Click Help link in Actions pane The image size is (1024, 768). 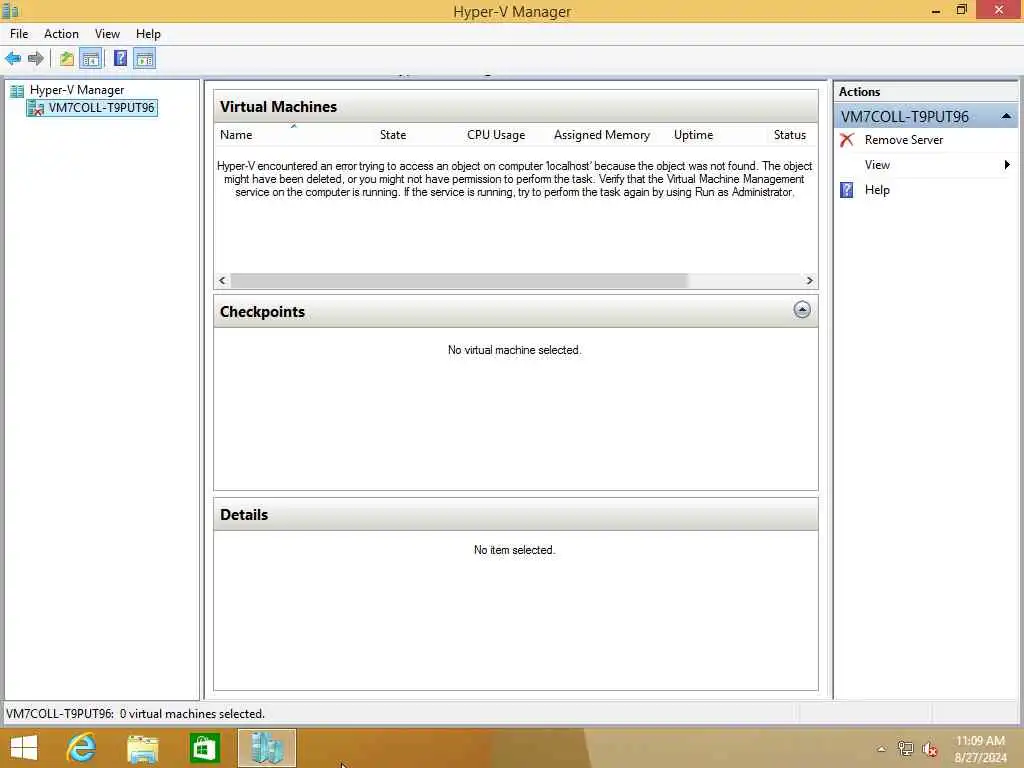point(877,190)
